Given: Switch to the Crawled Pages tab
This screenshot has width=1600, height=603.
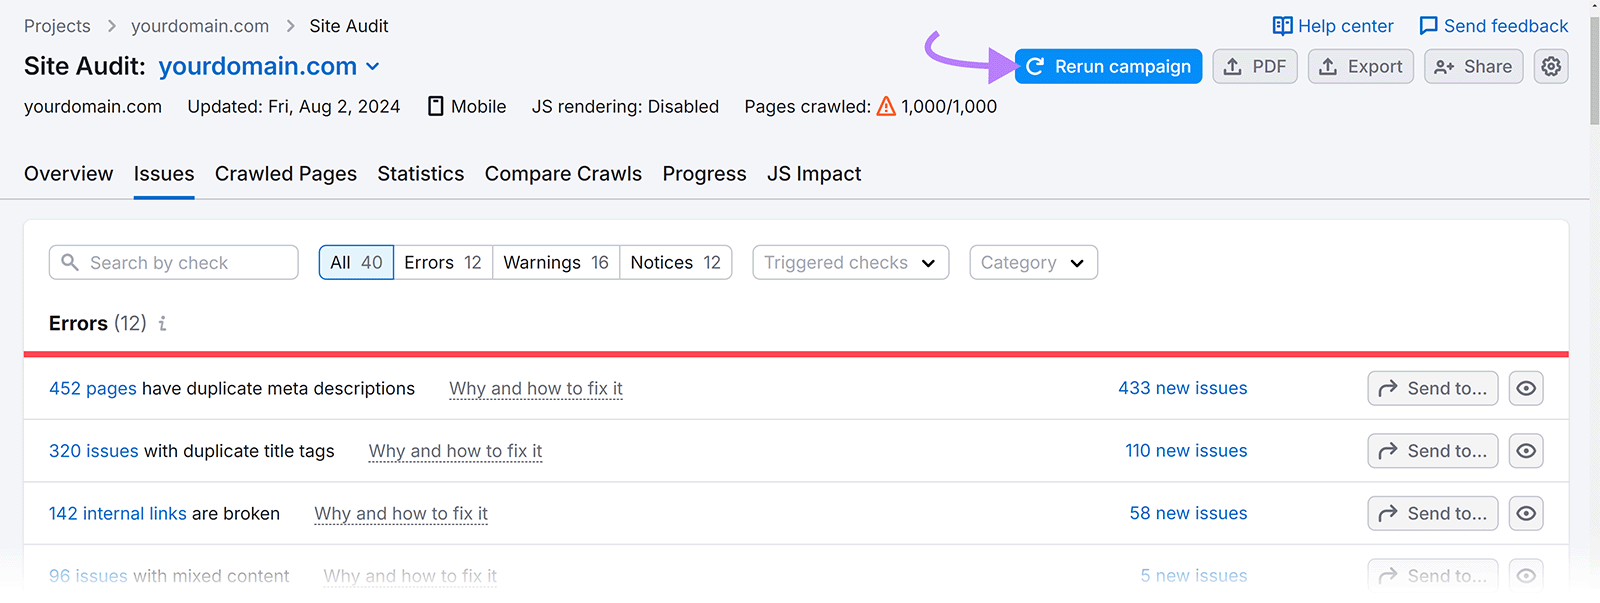Looking at the screenshot, I should [285, 174].
